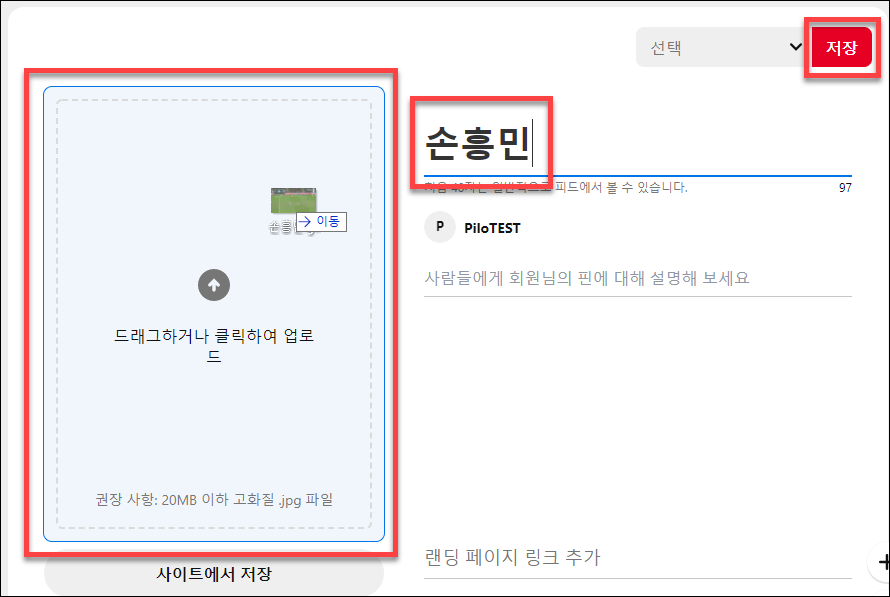Click the dragged soccer image thumbnail

pos(293,200)
